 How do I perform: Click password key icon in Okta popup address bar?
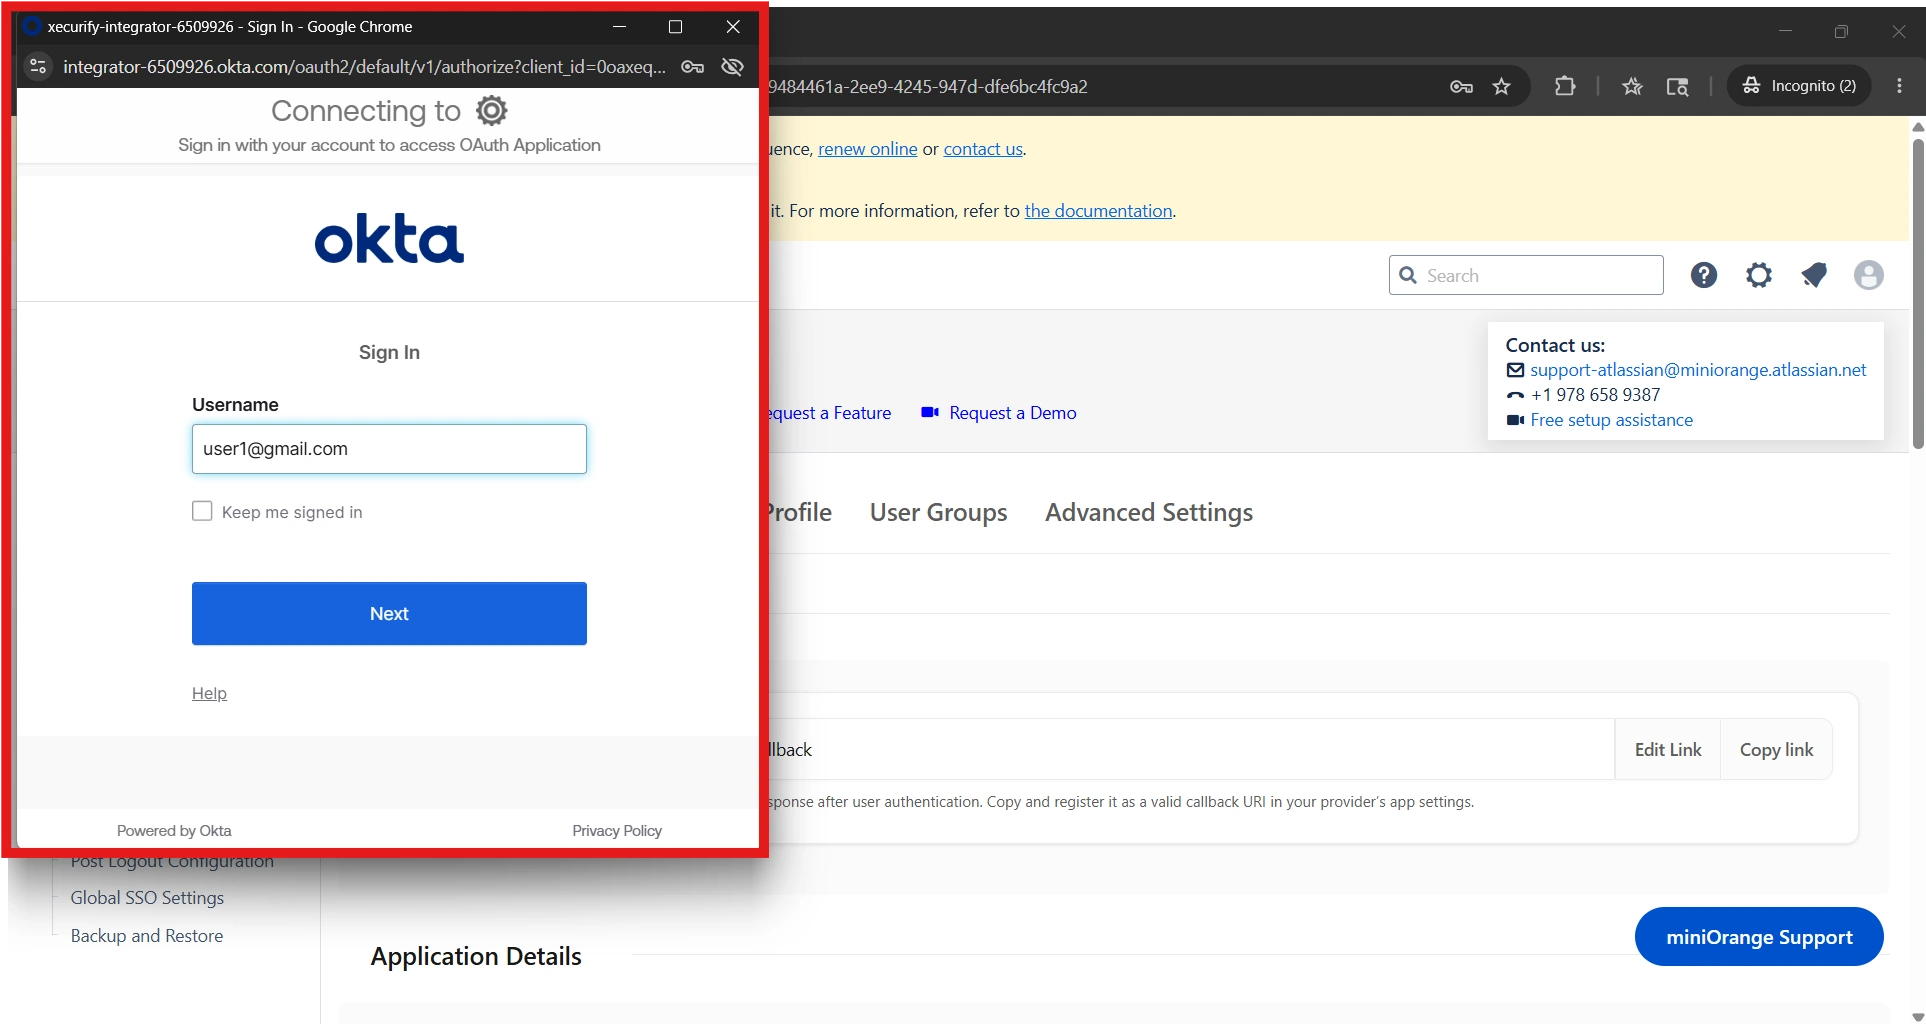pyautogui.click(x=692, y=67)
